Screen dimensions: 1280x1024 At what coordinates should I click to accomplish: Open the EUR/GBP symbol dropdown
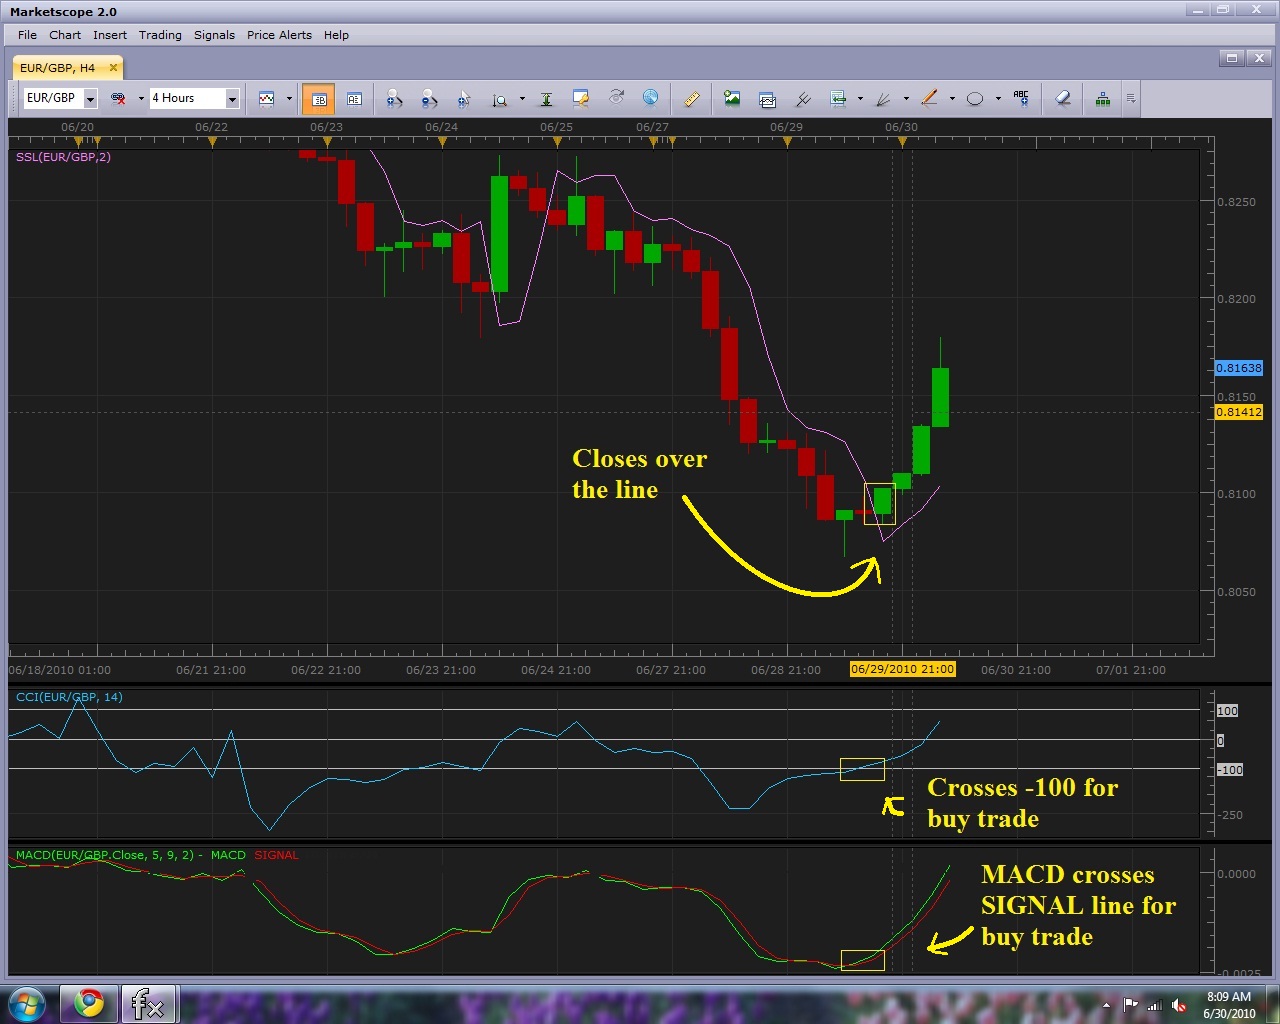point(90,98)
